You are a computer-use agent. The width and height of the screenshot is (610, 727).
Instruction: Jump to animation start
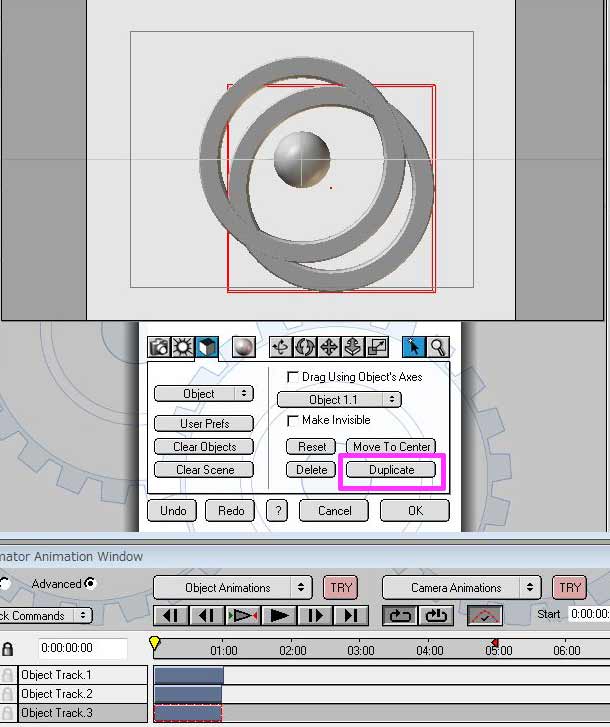coord(171,616)
